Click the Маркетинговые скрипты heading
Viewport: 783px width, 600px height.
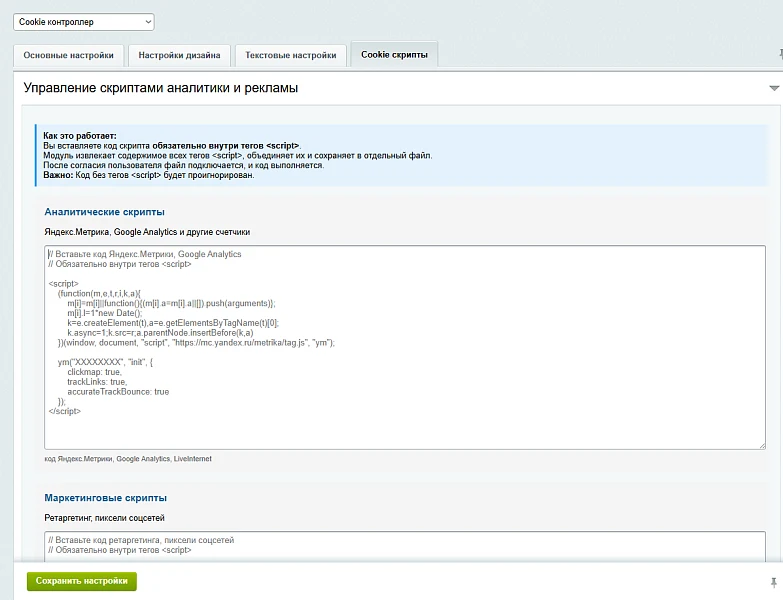105,498
